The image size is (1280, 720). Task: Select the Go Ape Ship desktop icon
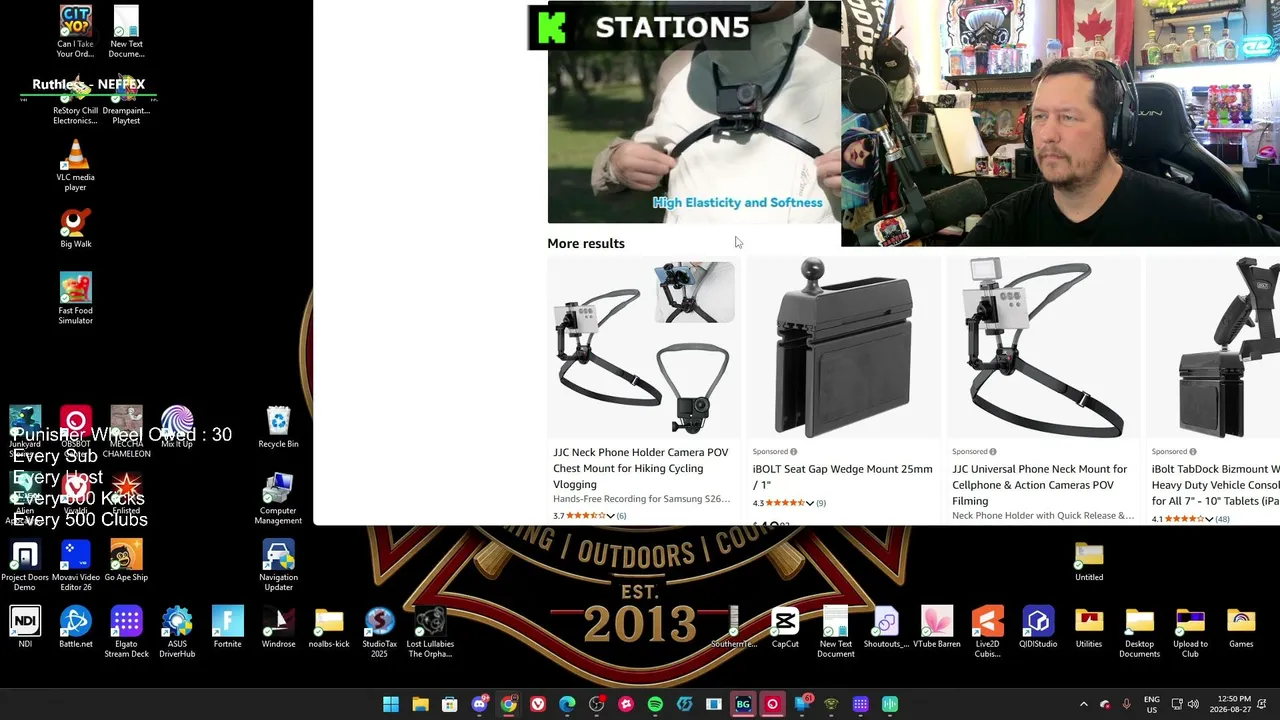(126, 560)
